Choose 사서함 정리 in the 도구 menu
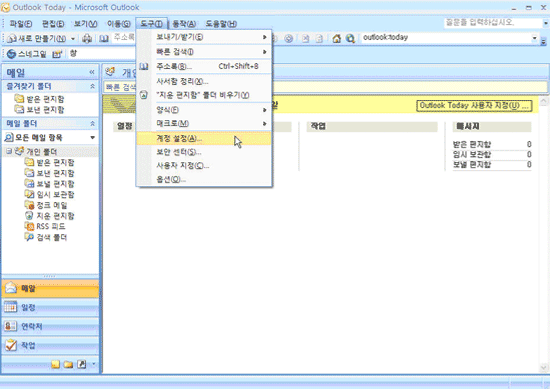The height and width of the screenshot is (389, 550). (x=204, y=81)
